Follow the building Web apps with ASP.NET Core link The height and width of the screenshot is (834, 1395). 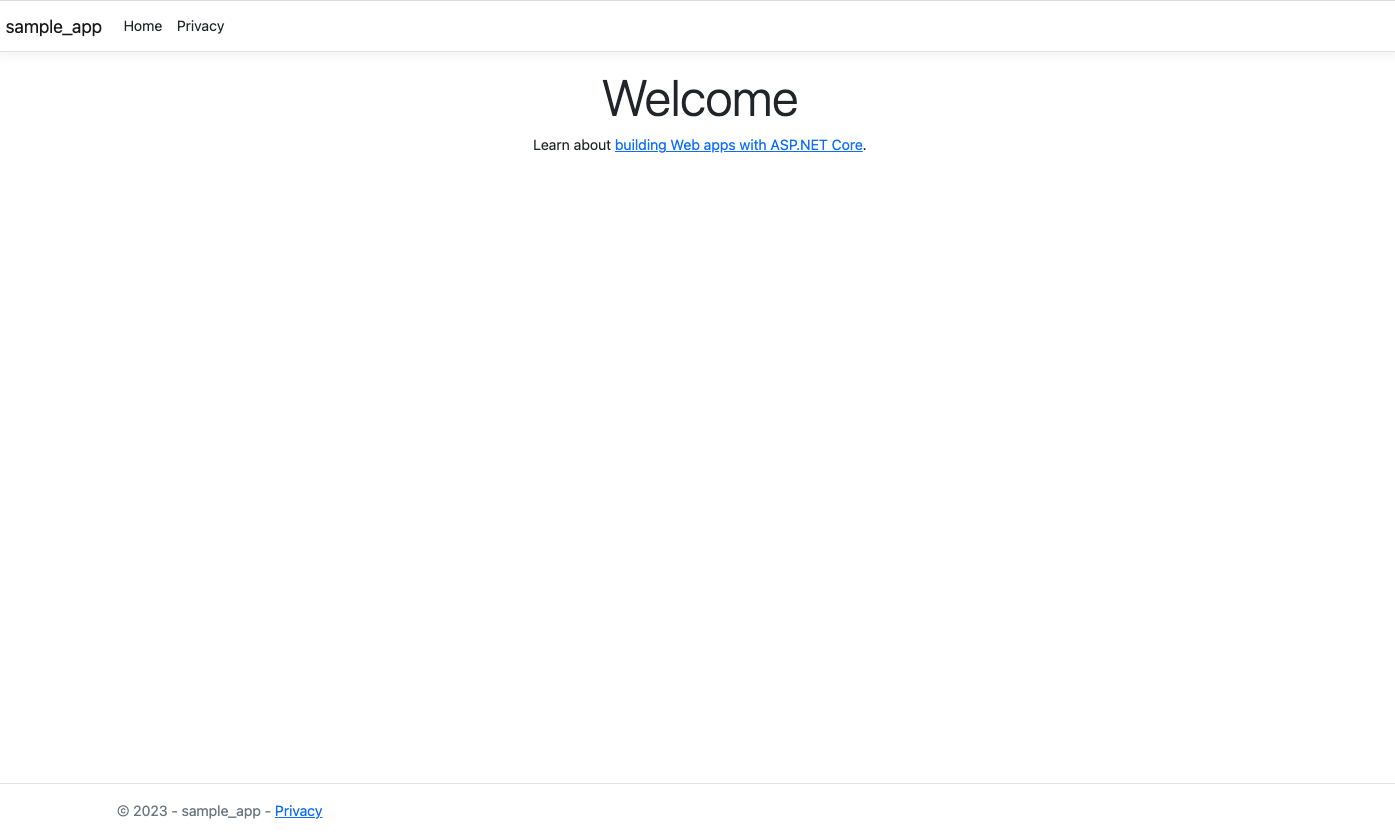(x=739, y=145)
